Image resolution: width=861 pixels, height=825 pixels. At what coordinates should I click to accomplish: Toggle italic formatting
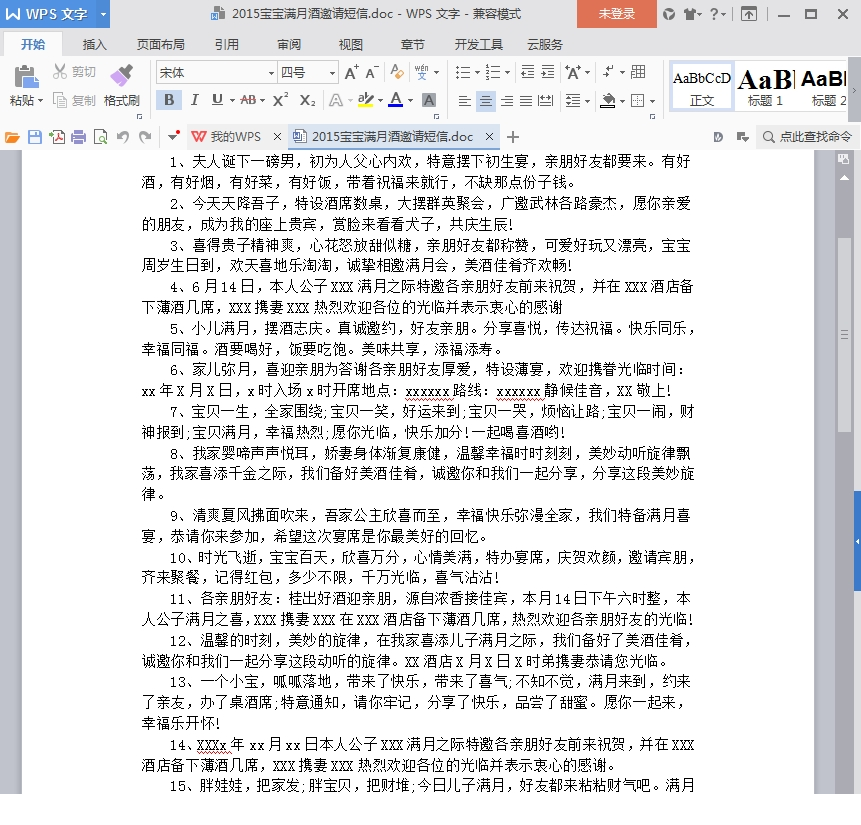tap(194, 100)
